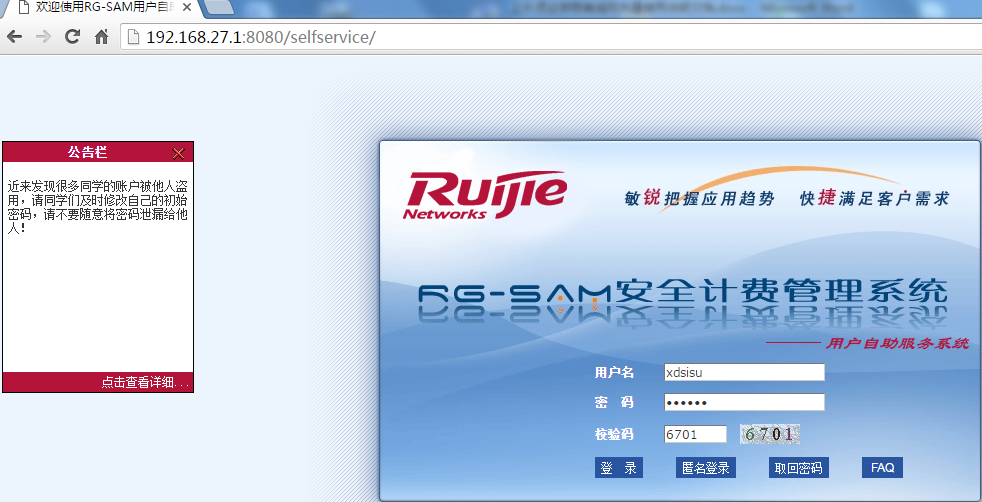Click the 校验码 verification code field

coord(695,434)
